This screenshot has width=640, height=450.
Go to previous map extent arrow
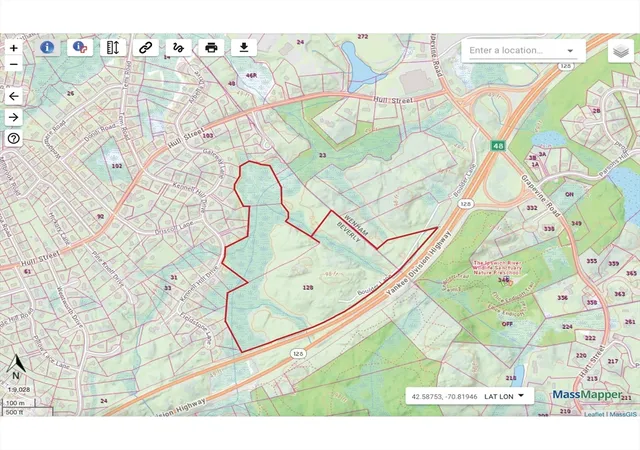pyautogui.click(x=13, y=96)
